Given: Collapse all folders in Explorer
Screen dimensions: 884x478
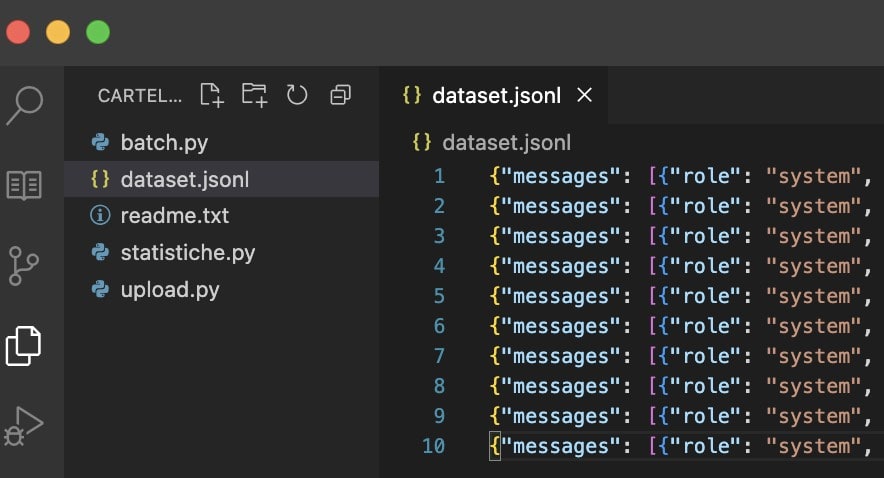Looking at the screenshot, I should pyautogui.click(x=340, y=95).
